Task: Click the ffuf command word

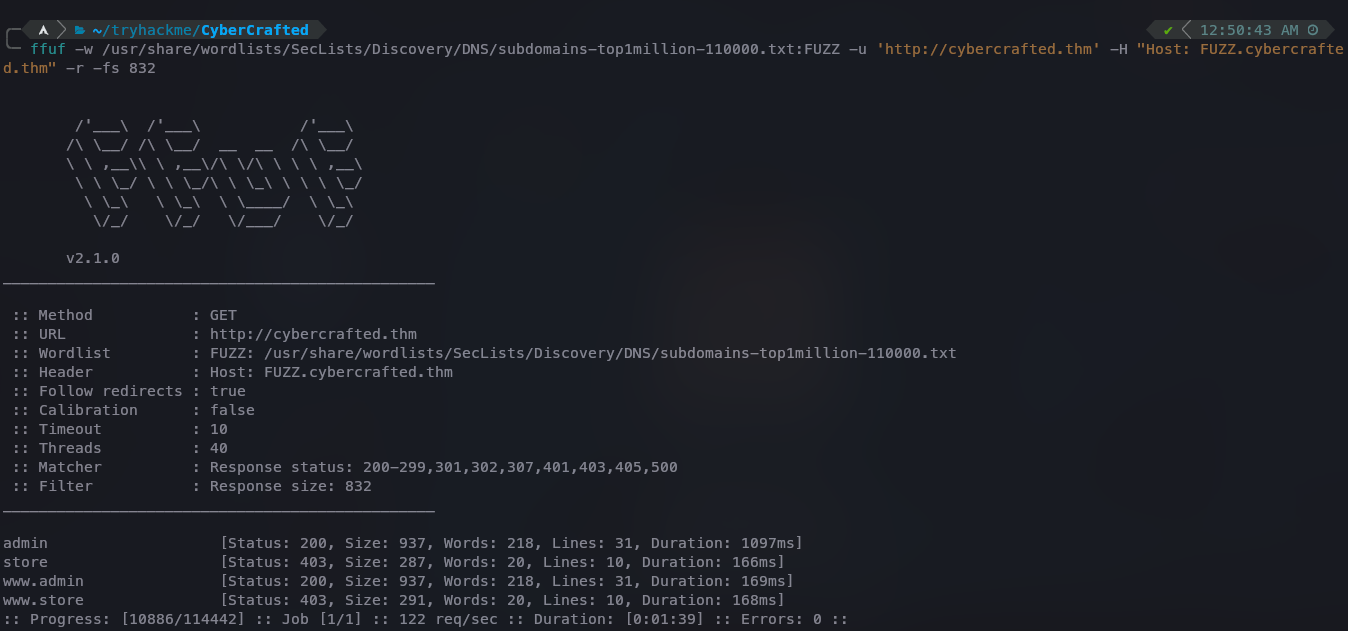Action: click(x=48, y=49)
